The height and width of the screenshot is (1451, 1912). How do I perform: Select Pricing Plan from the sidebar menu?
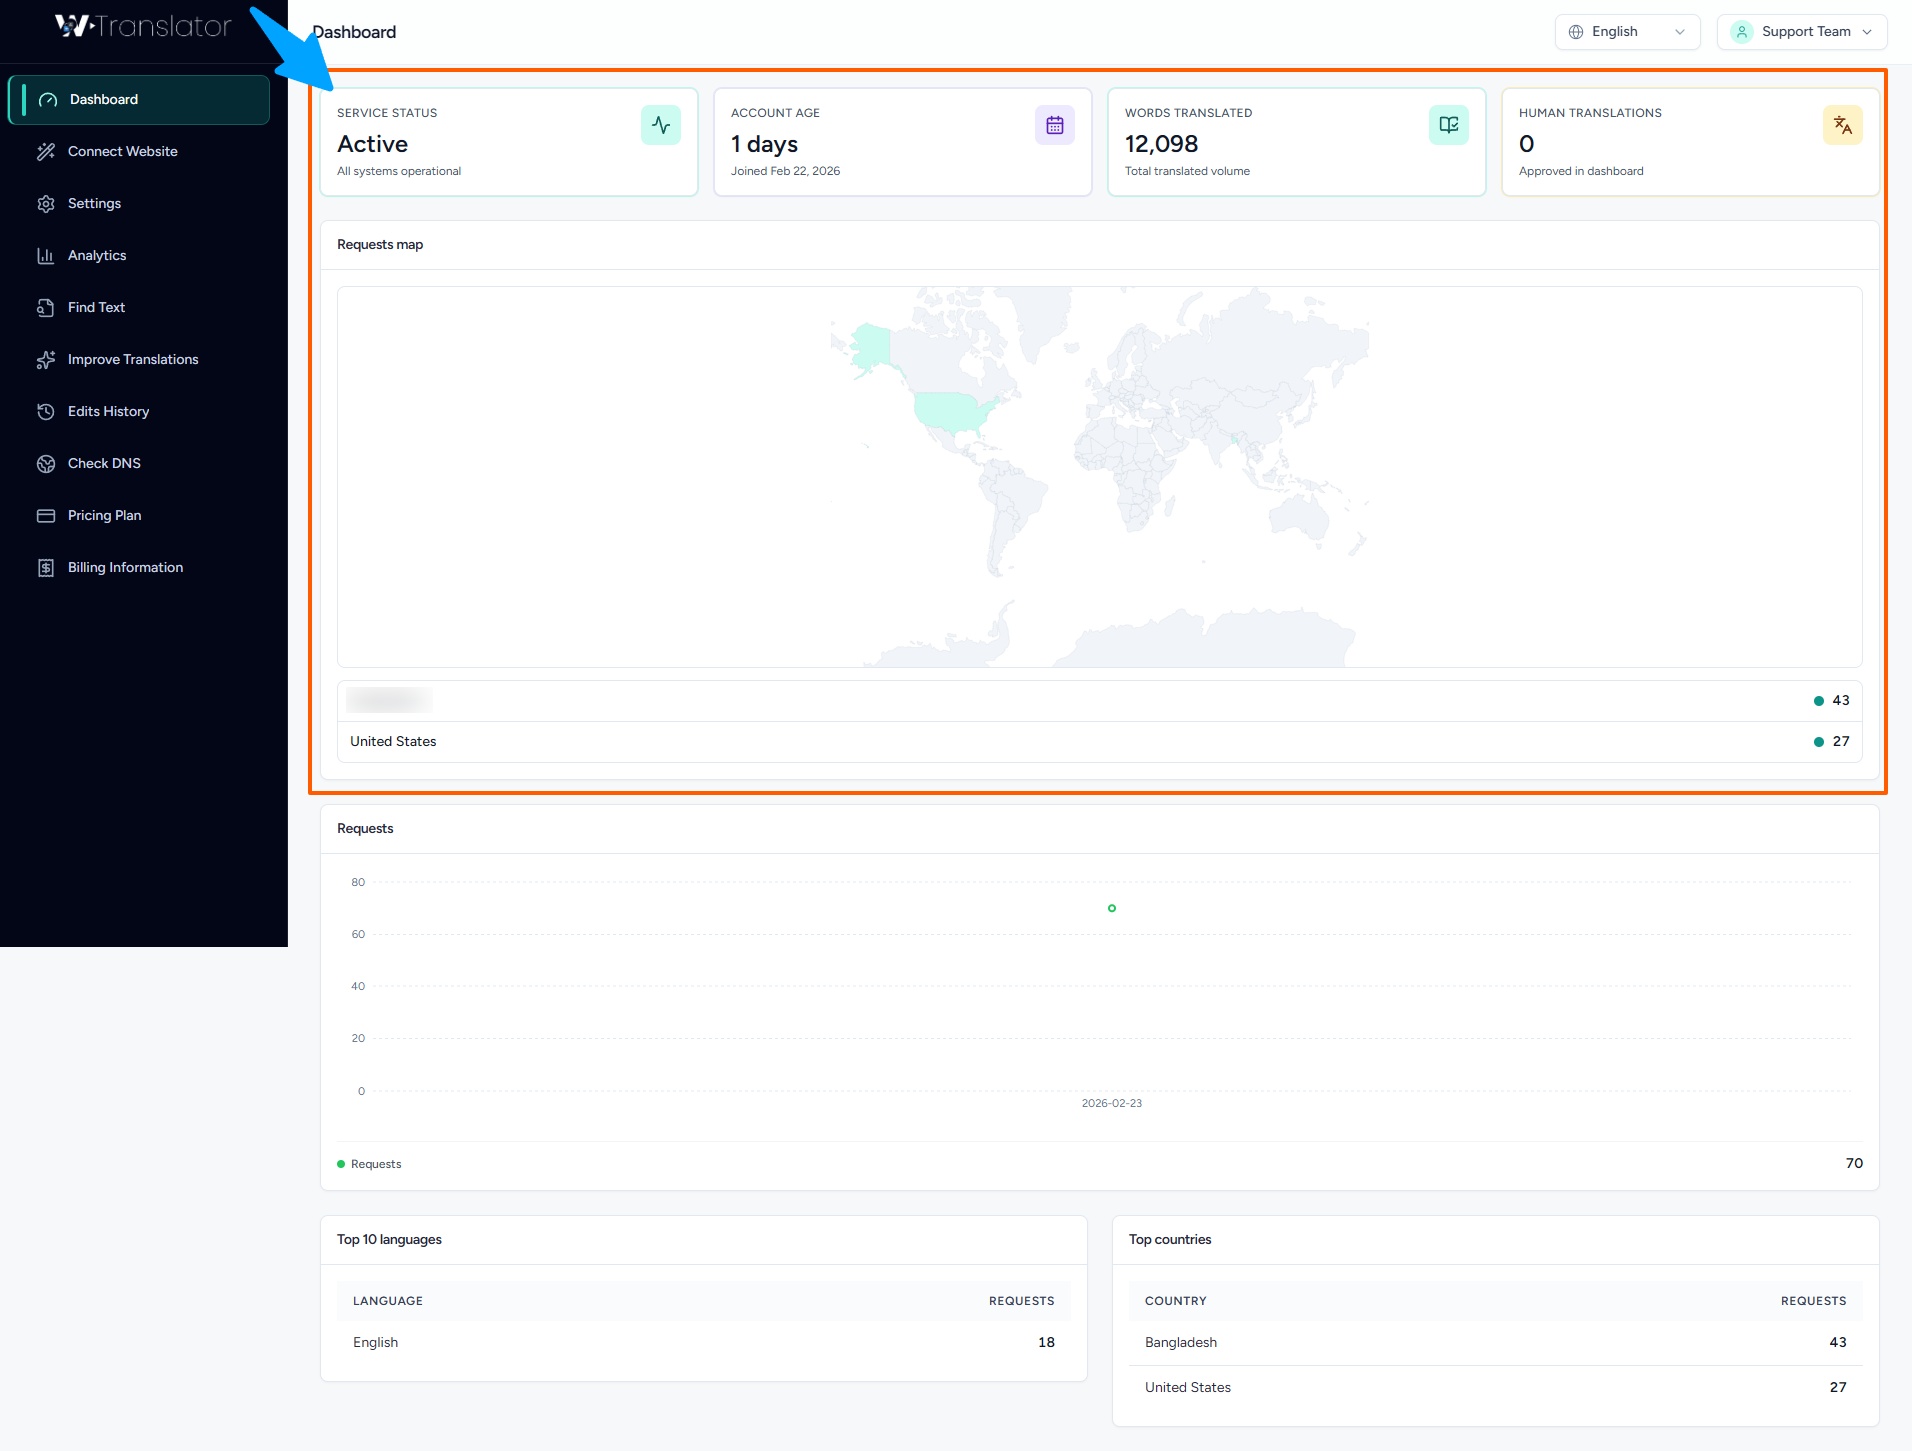(x=104, y=515)
